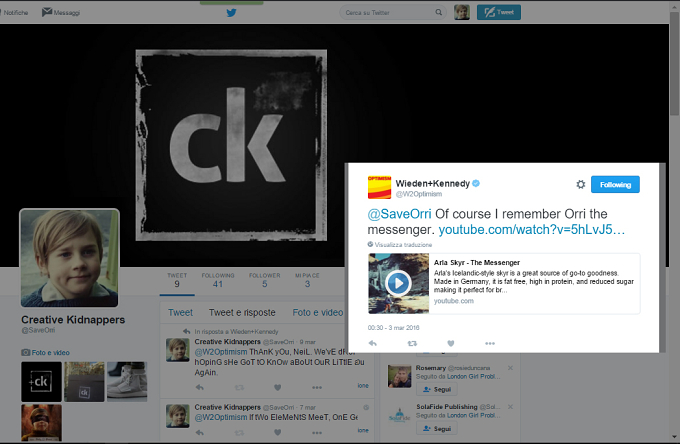Screen dimensions: 680x444
Task: Click the @W2Optimism handle
Action: click(418, 194)
